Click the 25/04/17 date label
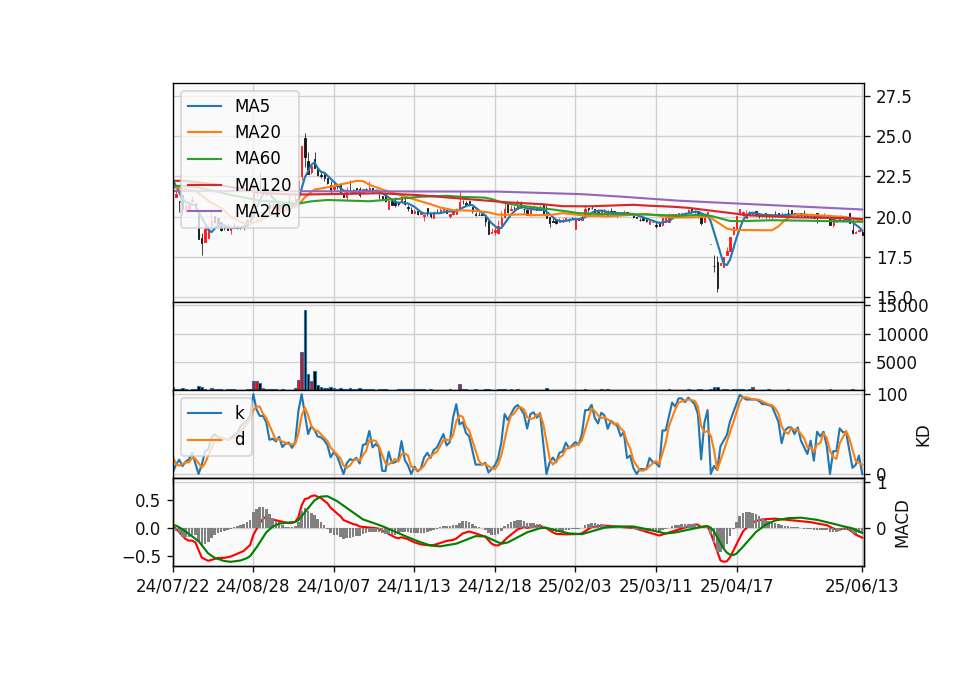 737,586
